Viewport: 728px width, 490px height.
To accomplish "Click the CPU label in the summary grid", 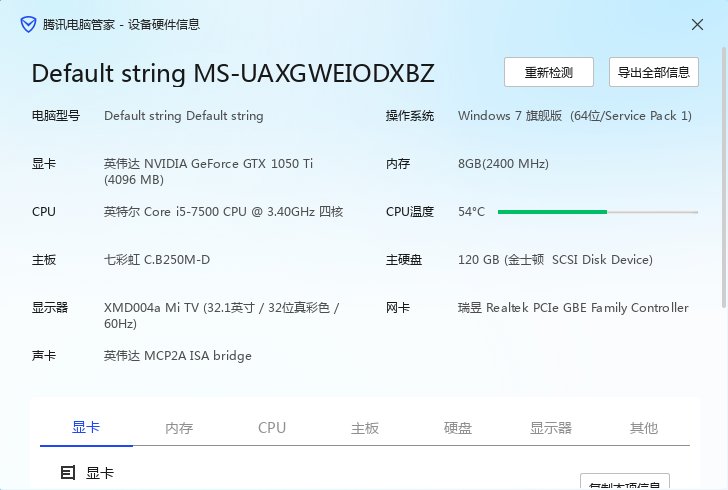I will tap(44, 212).
